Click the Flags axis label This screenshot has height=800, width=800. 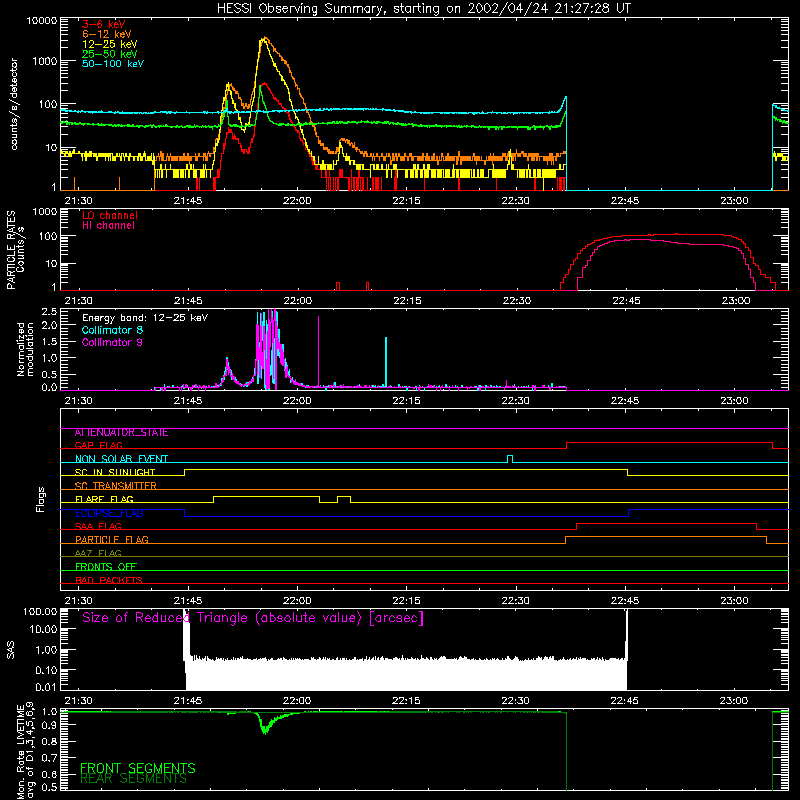[41, 499]
